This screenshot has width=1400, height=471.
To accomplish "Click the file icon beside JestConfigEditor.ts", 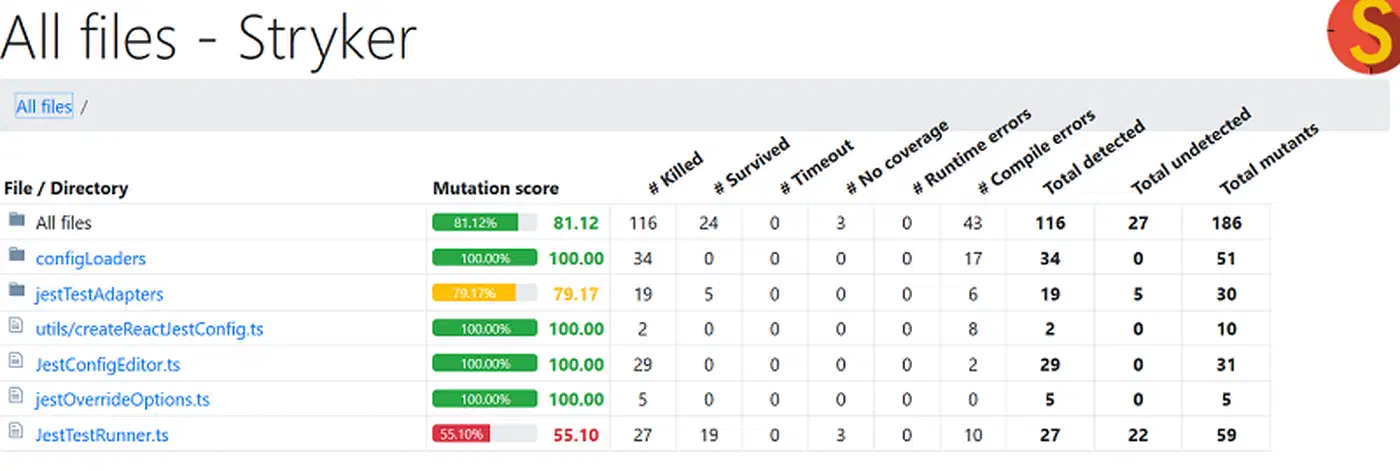I will click(x=15, y=363).
